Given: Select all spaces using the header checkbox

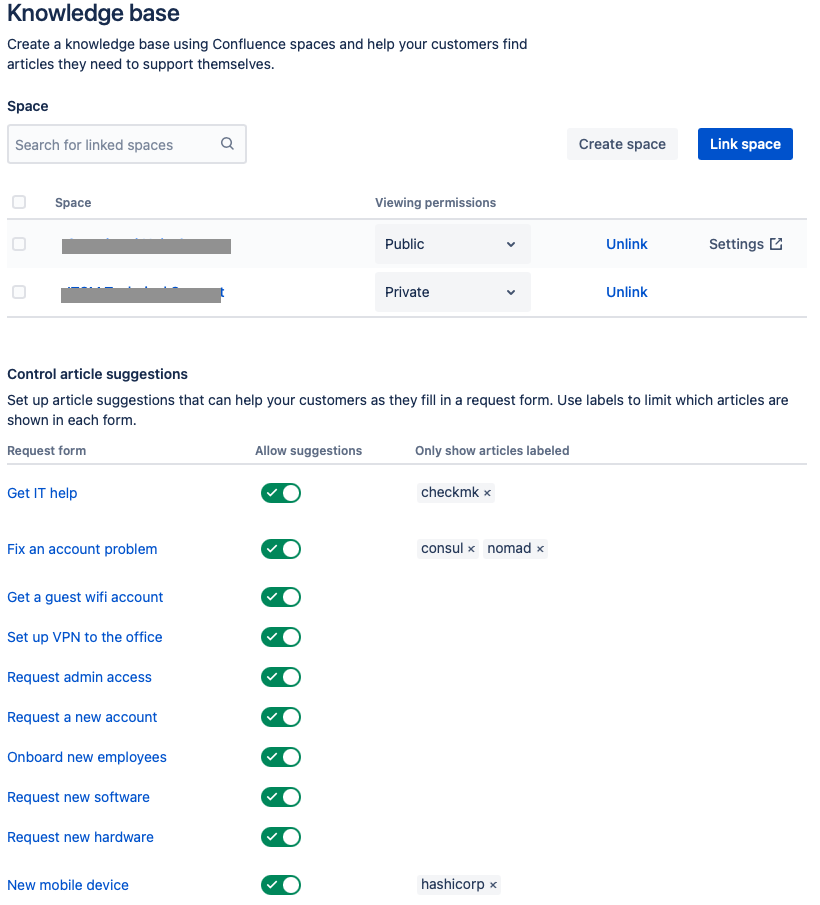Looking at the screenshot, I should pos(19,202).
